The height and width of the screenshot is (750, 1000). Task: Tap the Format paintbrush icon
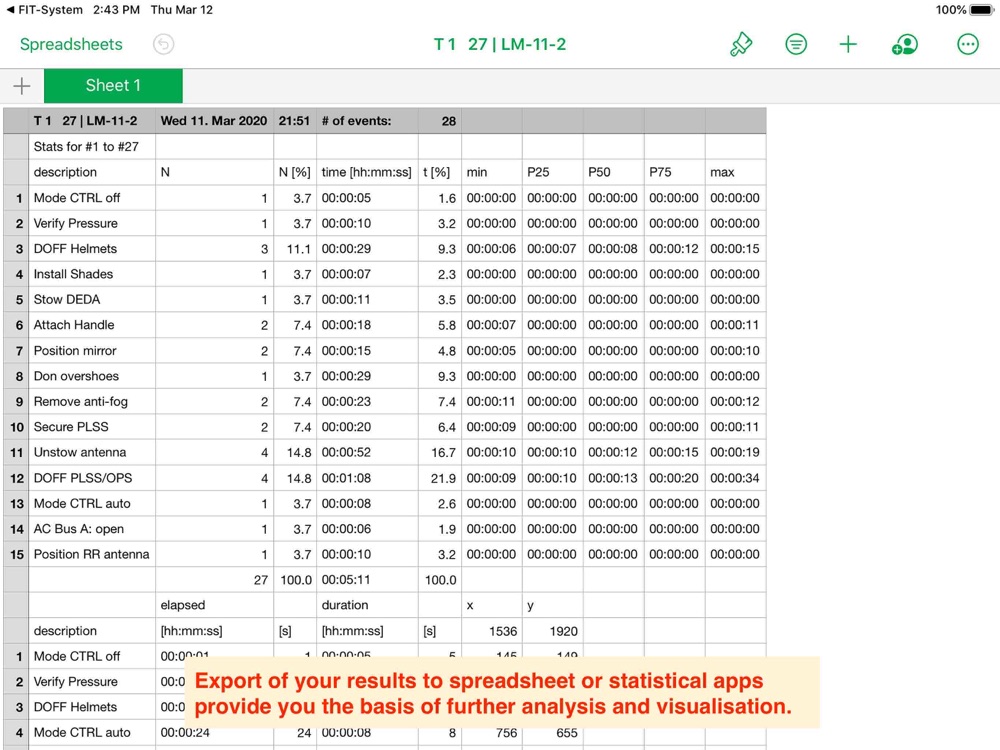click(741, 45)
